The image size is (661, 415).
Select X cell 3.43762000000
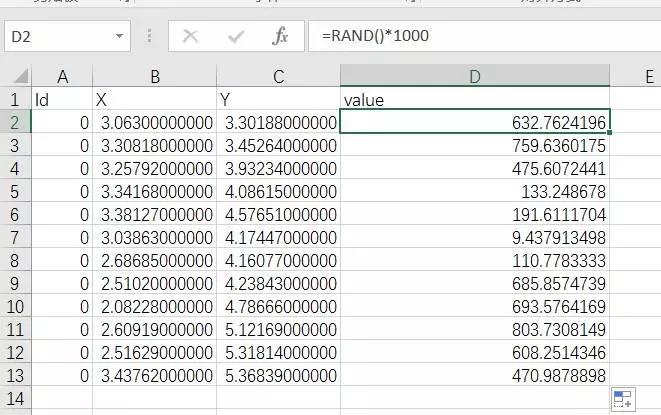coord(154,375)
